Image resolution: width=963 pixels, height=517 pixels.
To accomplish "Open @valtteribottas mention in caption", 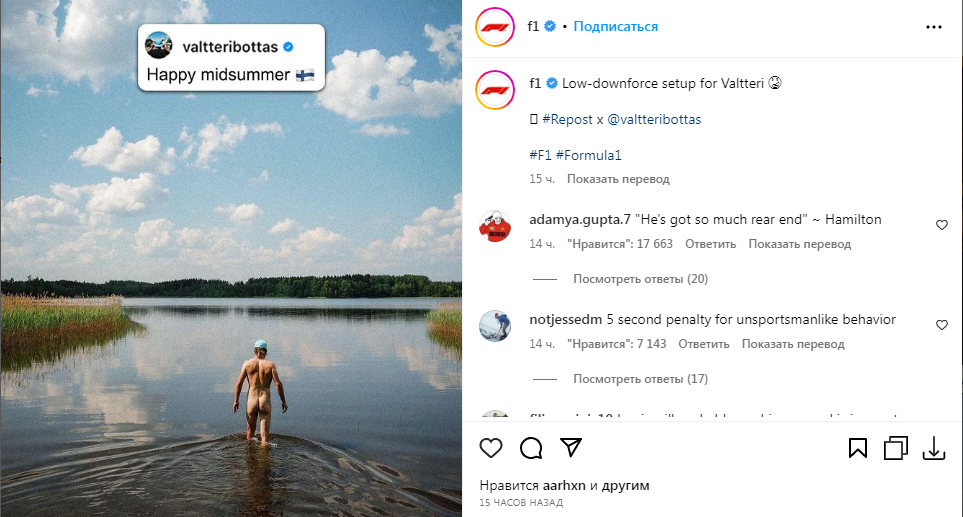I will [654, 119].
